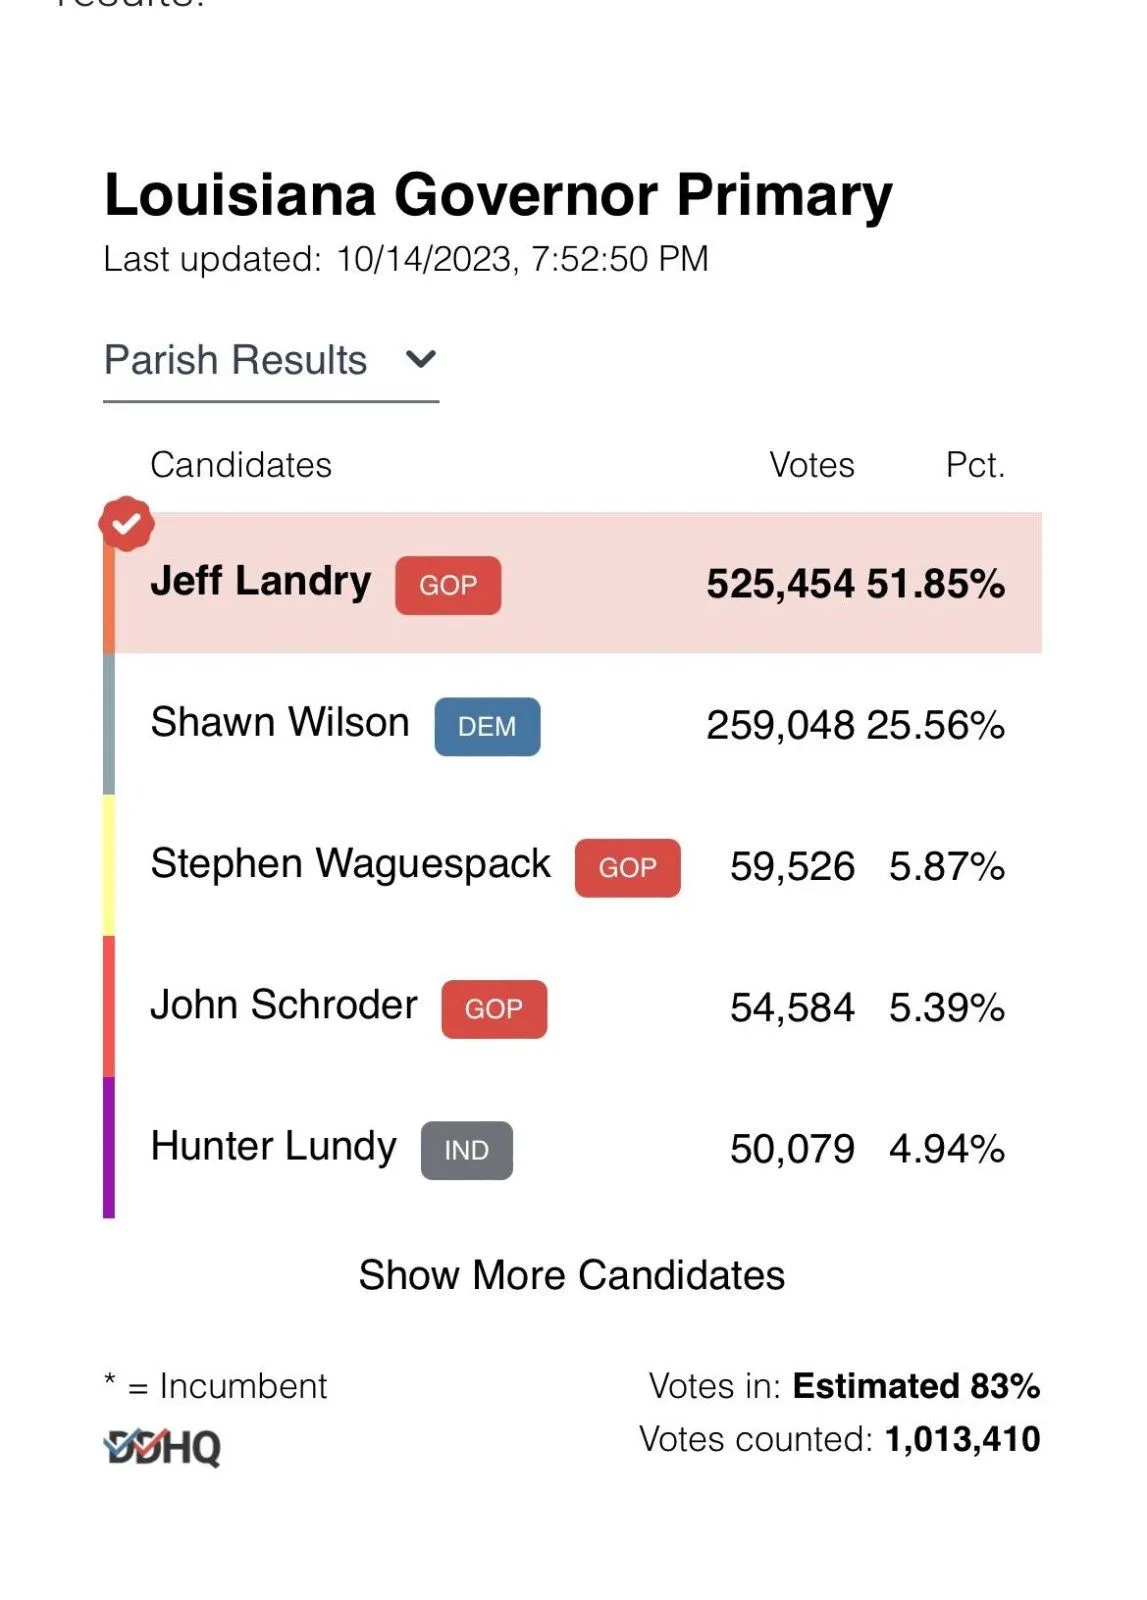This screenshot has height=1600, width=1147.
Task: Click the Votes column header
Action: [x=811, y=465]
